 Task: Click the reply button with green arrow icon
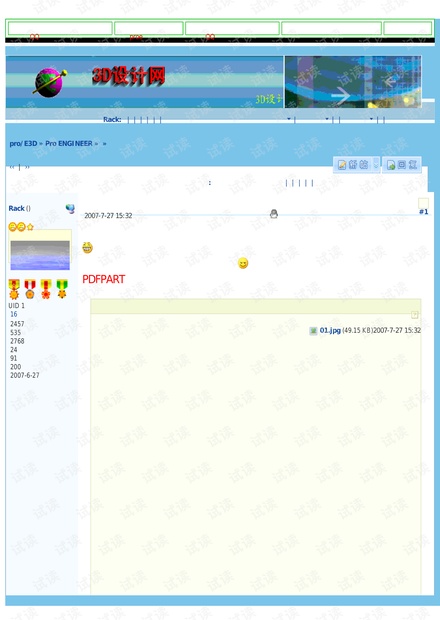pos(402,164)
